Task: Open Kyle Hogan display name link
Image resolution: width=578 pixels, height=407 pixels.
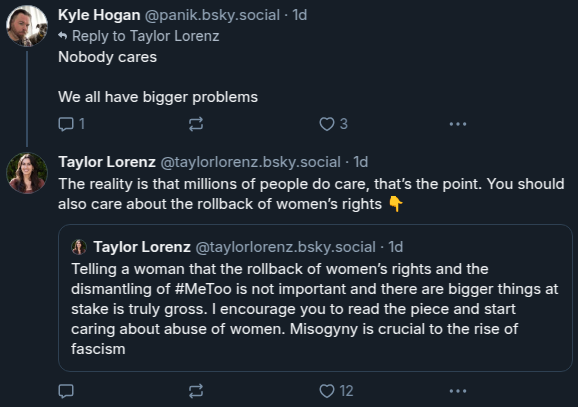Action: 99,15
